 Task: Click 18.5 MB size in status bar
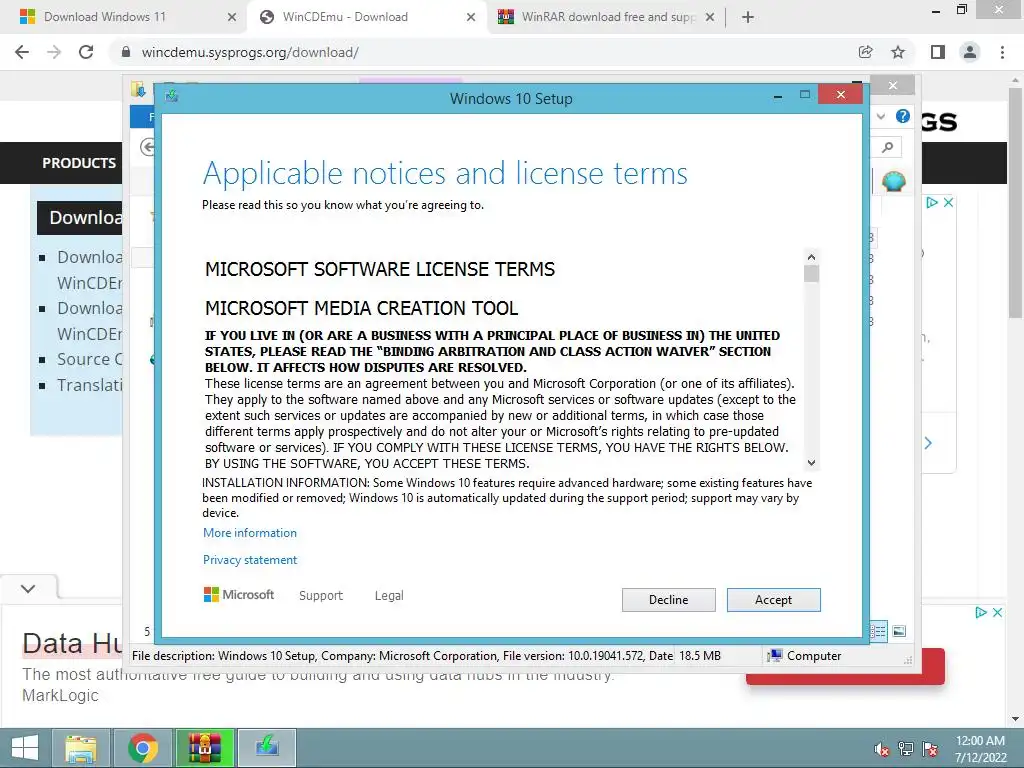699,656
